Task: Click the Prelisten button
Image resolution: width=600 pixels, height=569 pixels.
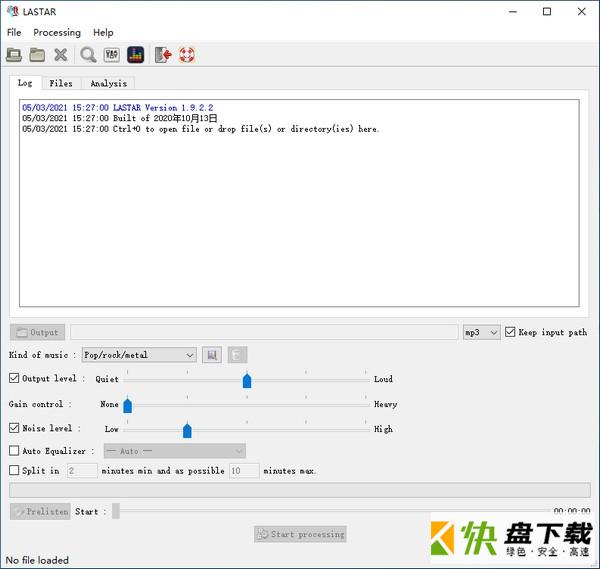Action: 40,511
